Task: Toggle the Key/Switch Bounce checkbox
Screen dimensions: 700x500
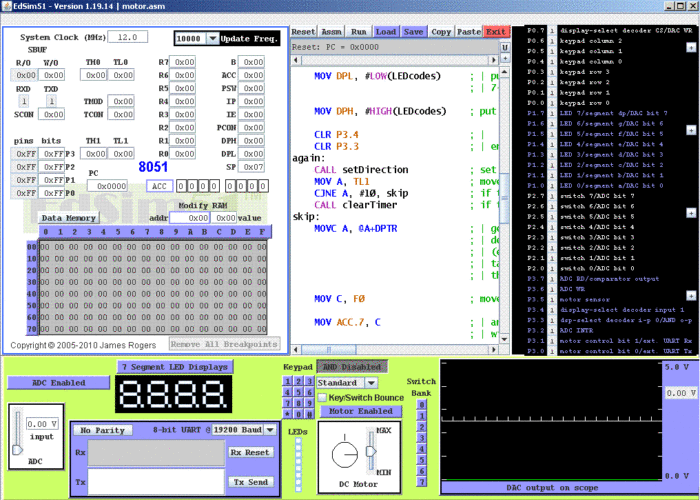Action: tap(322, 397)
